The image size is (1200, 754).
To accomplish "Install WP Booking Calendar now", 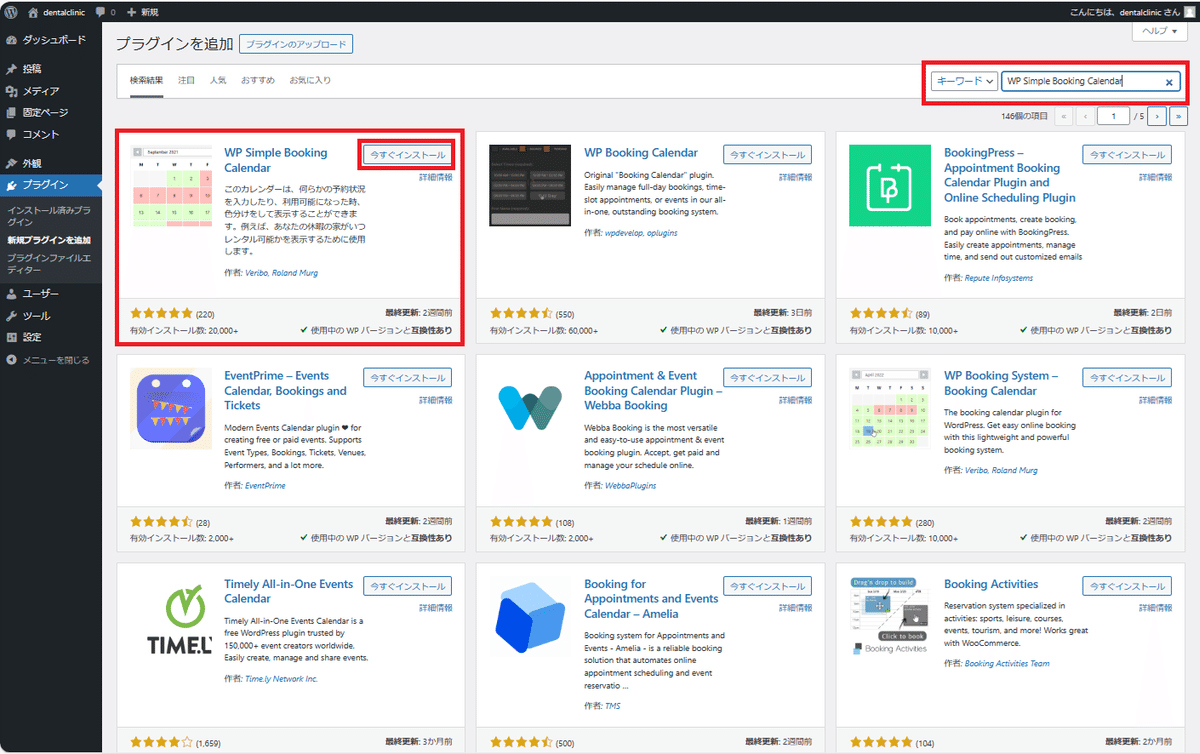I will click(x=767, y=155).
